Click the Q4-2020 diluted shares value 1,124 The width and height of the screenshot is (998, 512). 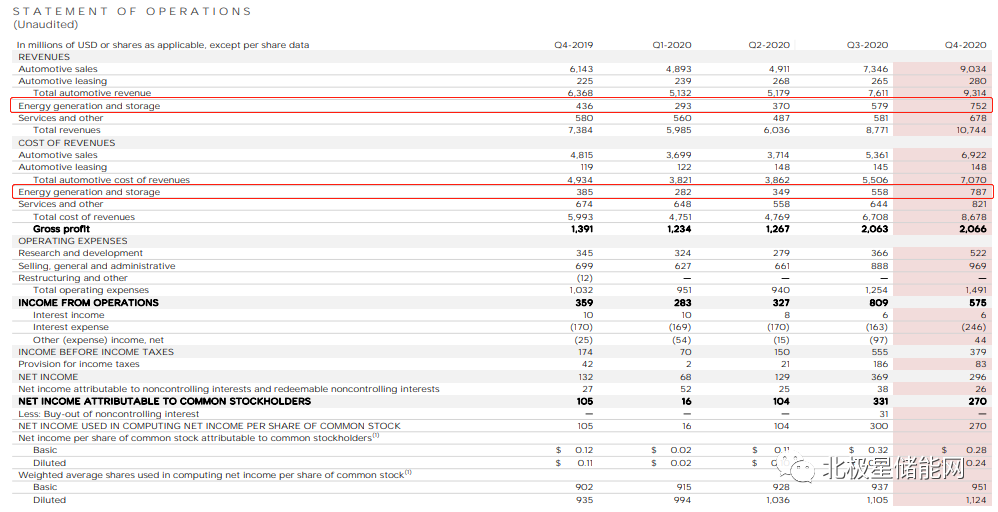tap(974, 500)
